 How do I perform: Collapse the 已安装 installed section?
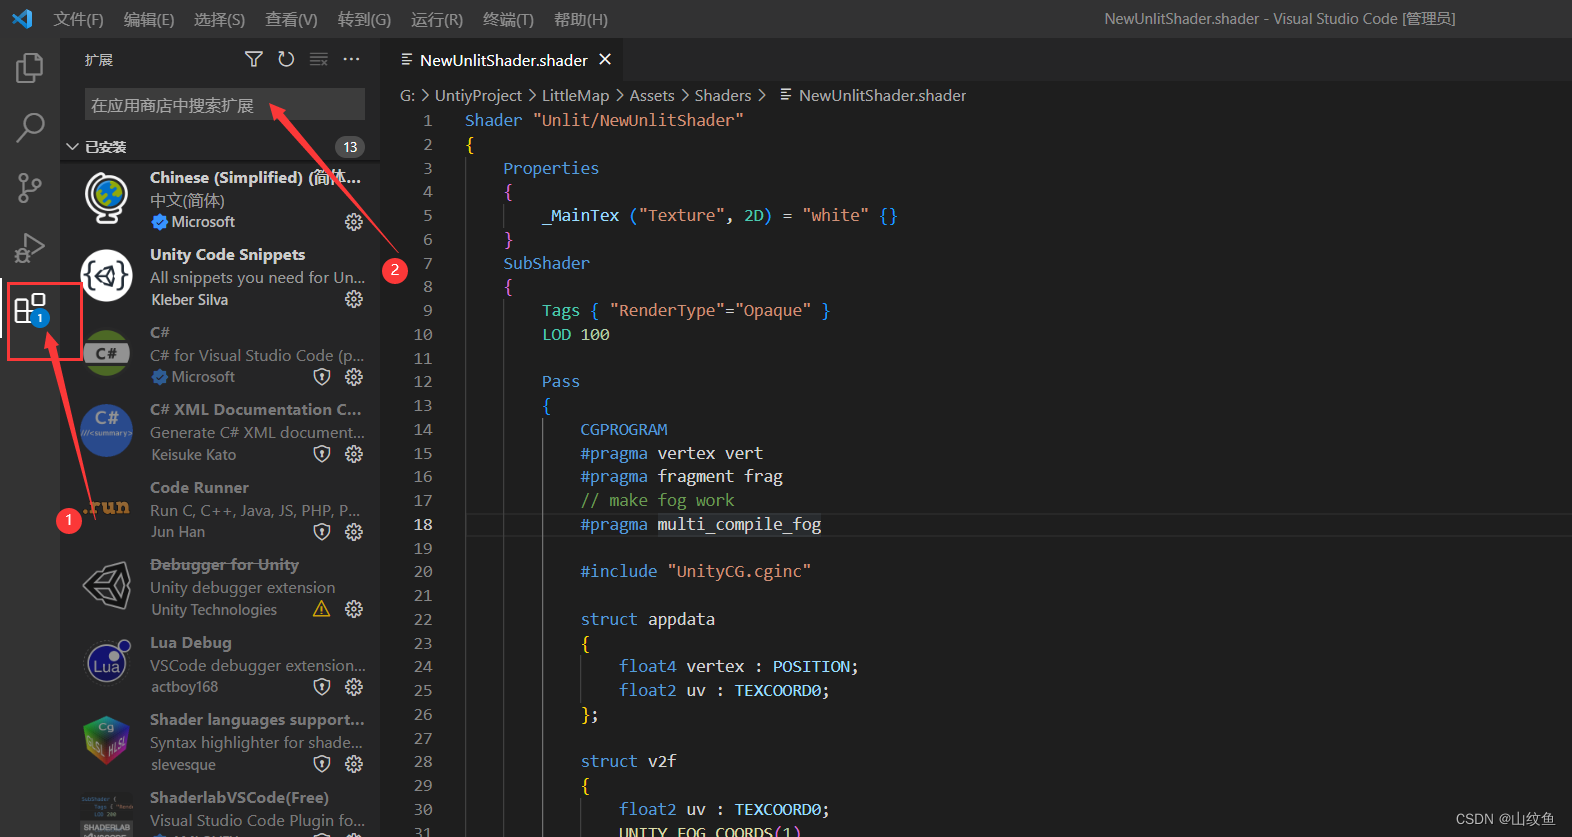coord(72,147)
